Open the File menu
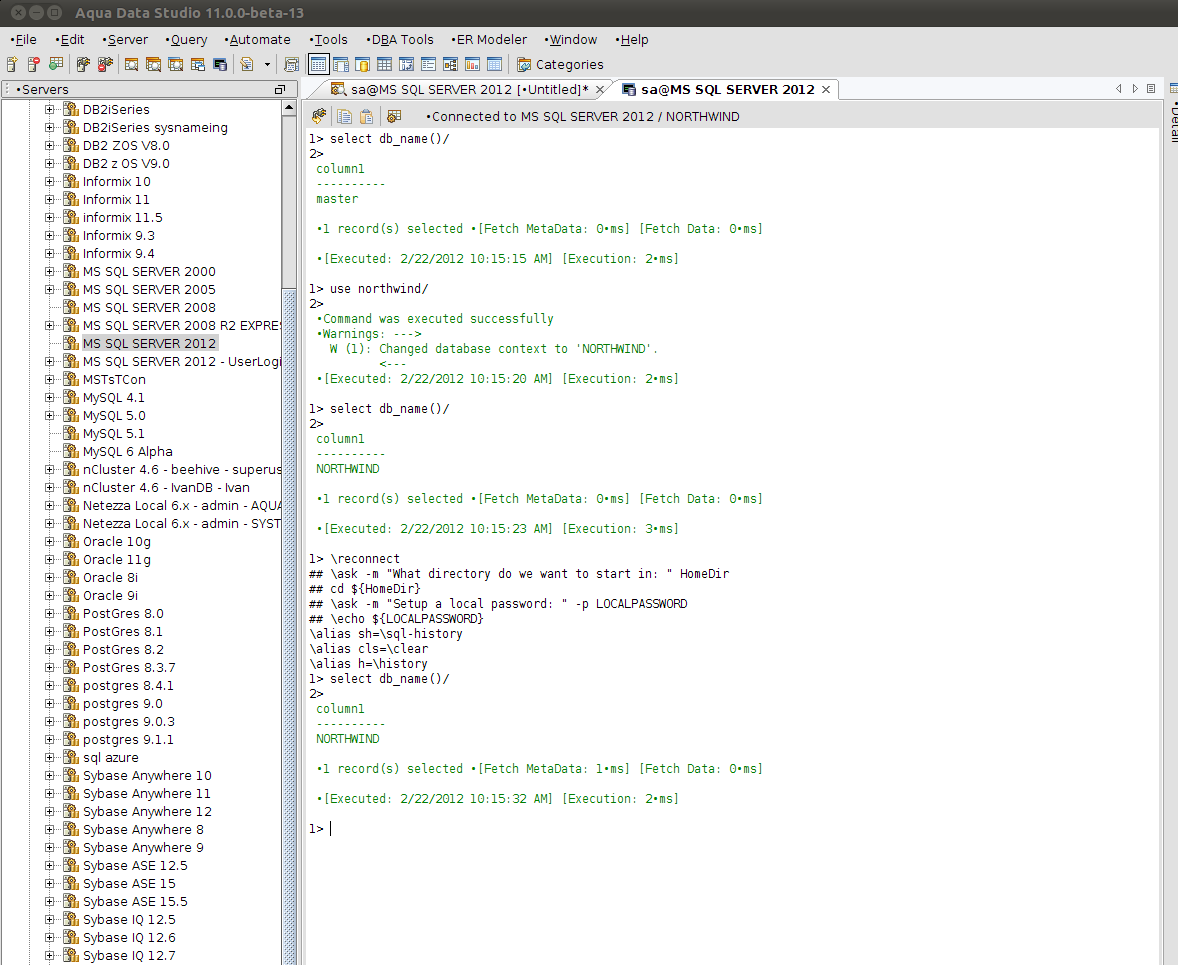 click(23, 40)
